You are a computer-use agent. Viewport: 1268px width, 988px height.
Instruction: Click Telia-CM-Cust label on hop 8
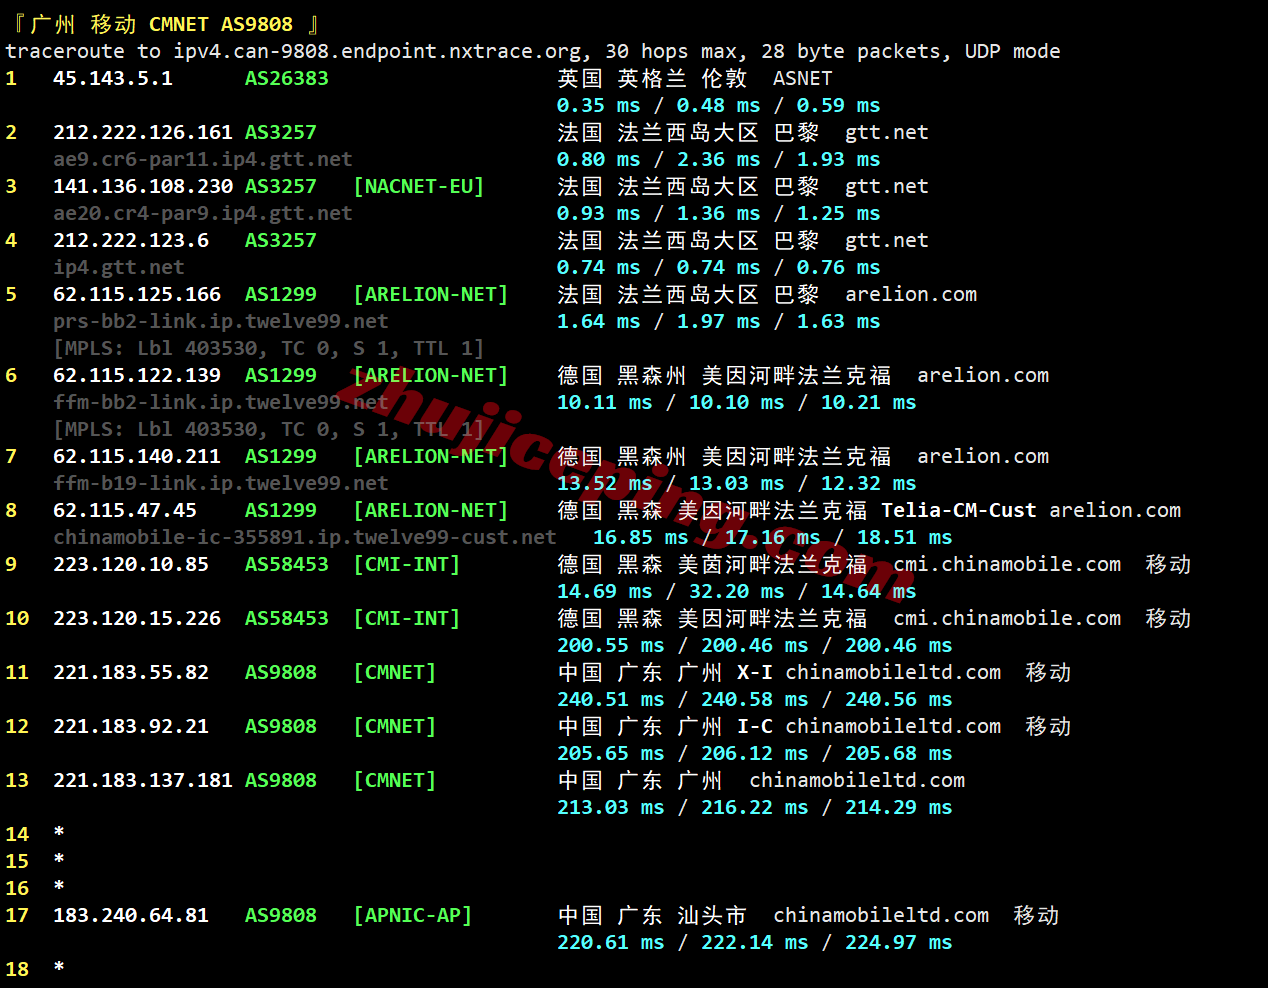(959, 510)
